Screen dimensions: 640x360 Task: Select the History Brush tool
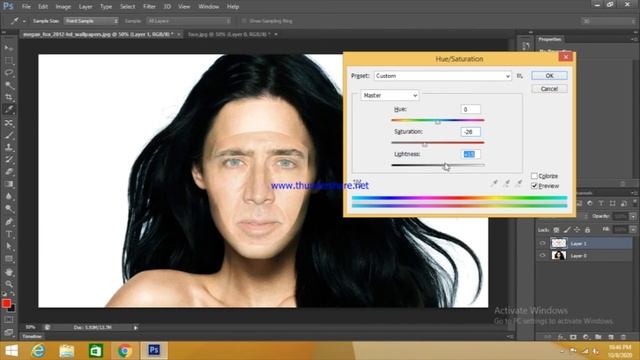[x=9, y=159]
